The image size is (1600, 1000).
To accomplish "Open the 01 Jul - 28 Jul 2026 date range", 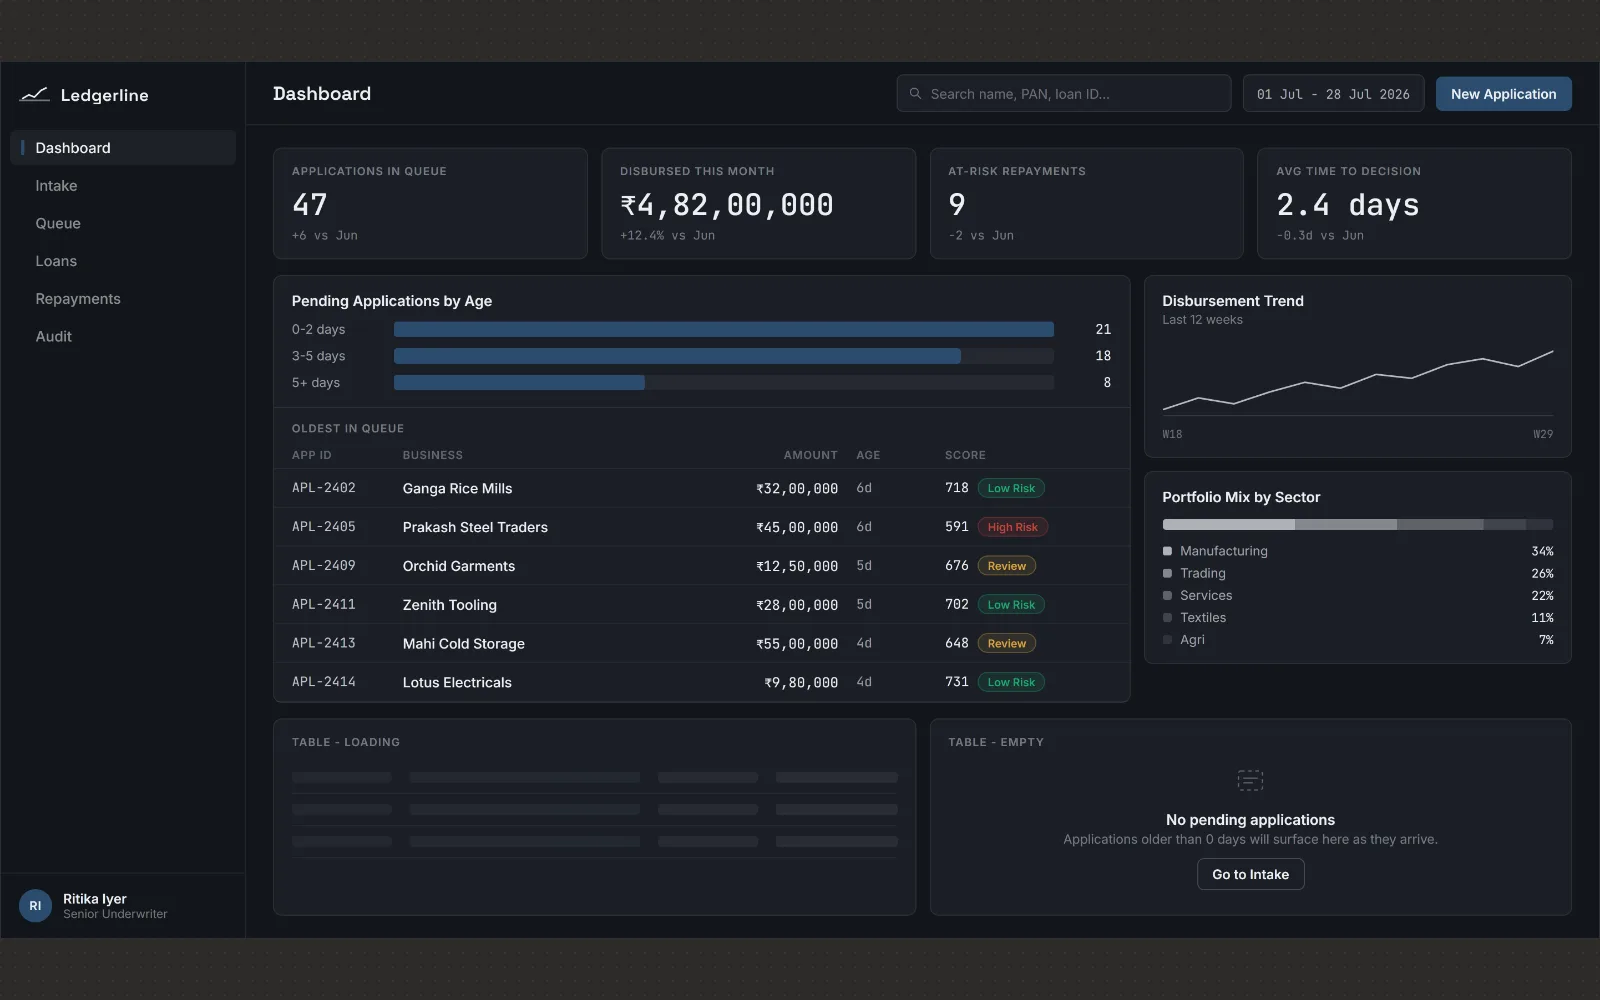I will [1333, 94].
